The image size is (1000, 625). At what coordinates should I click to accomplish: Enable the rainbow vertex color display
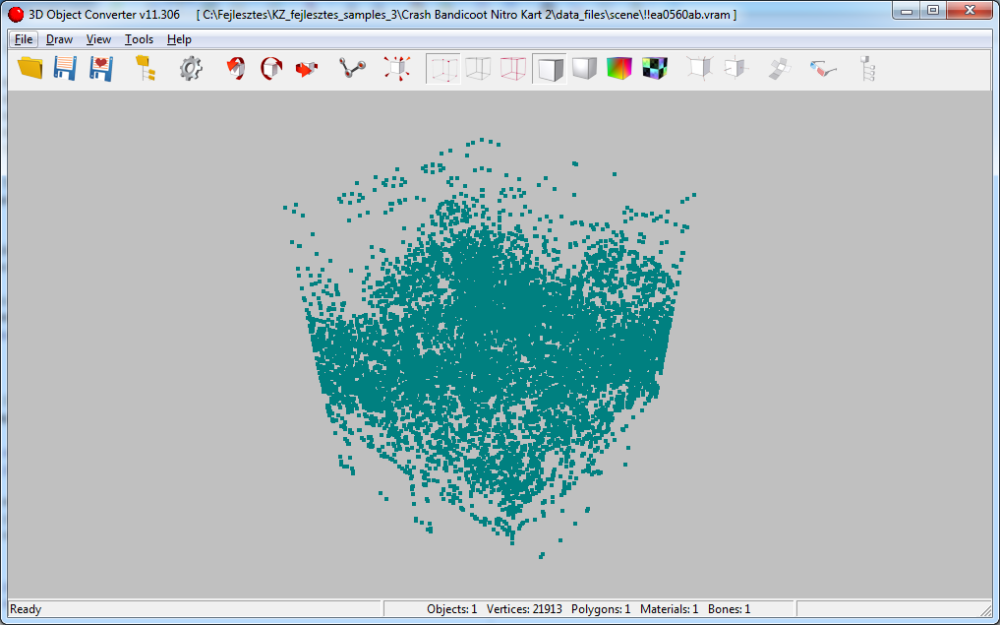click(619, 68)
